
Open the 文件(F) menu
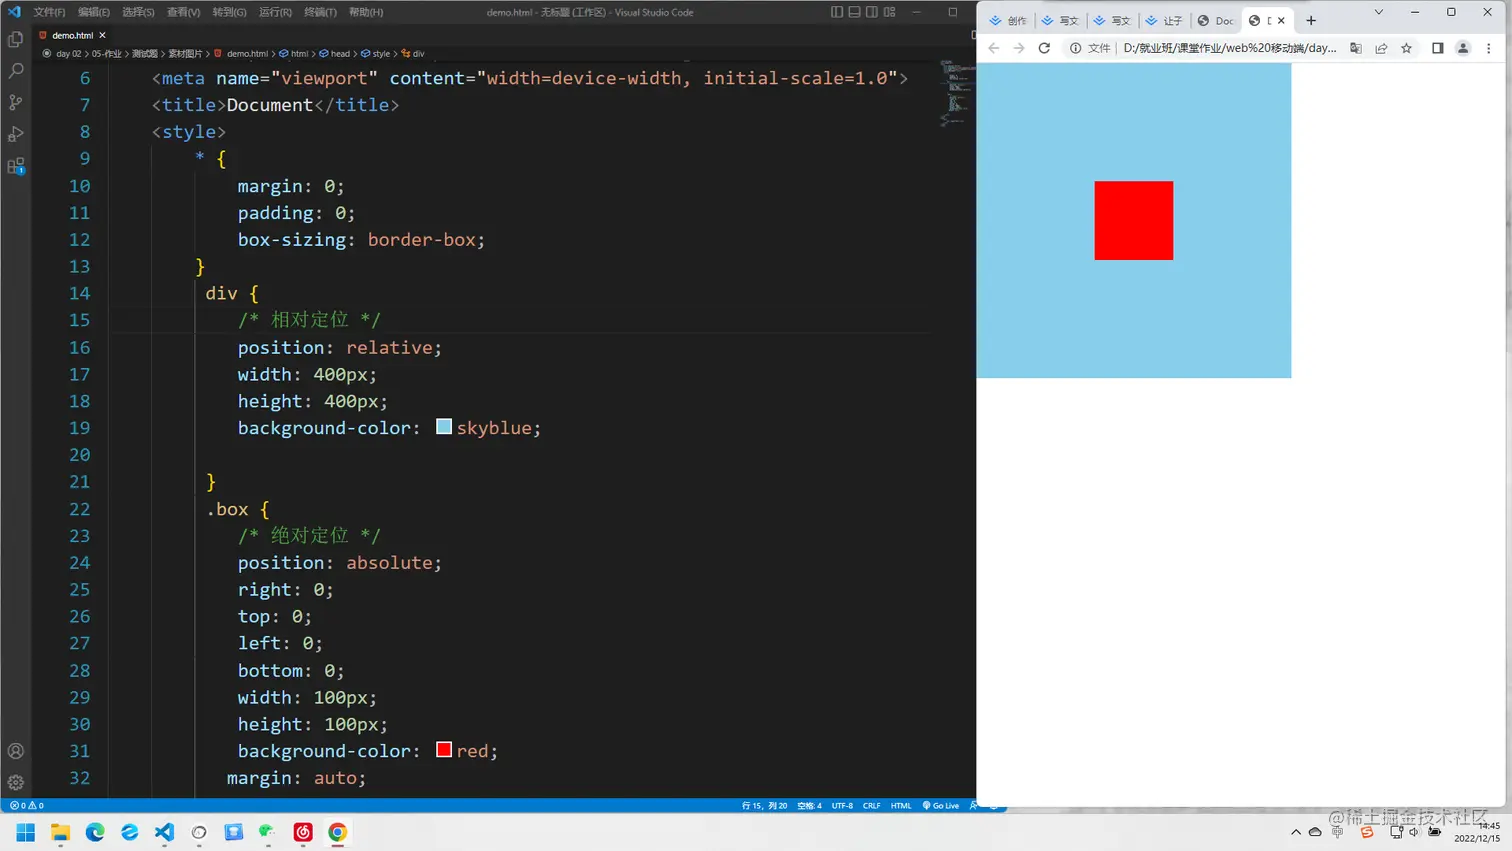pos(49,12)
